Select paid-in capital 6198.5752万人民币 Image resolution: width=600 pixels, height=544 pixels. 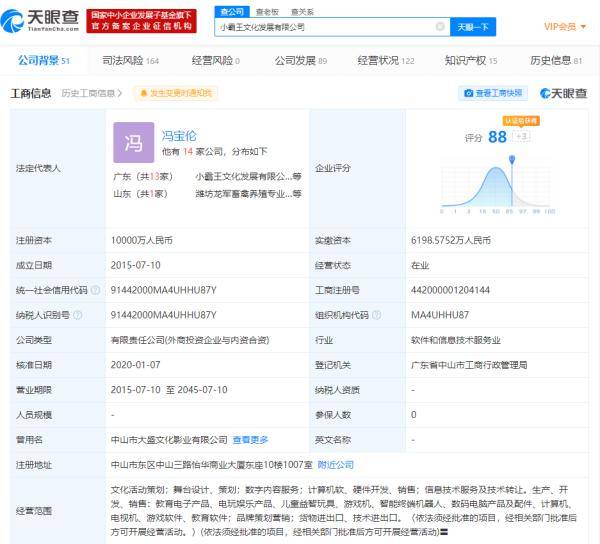(451, 240)
